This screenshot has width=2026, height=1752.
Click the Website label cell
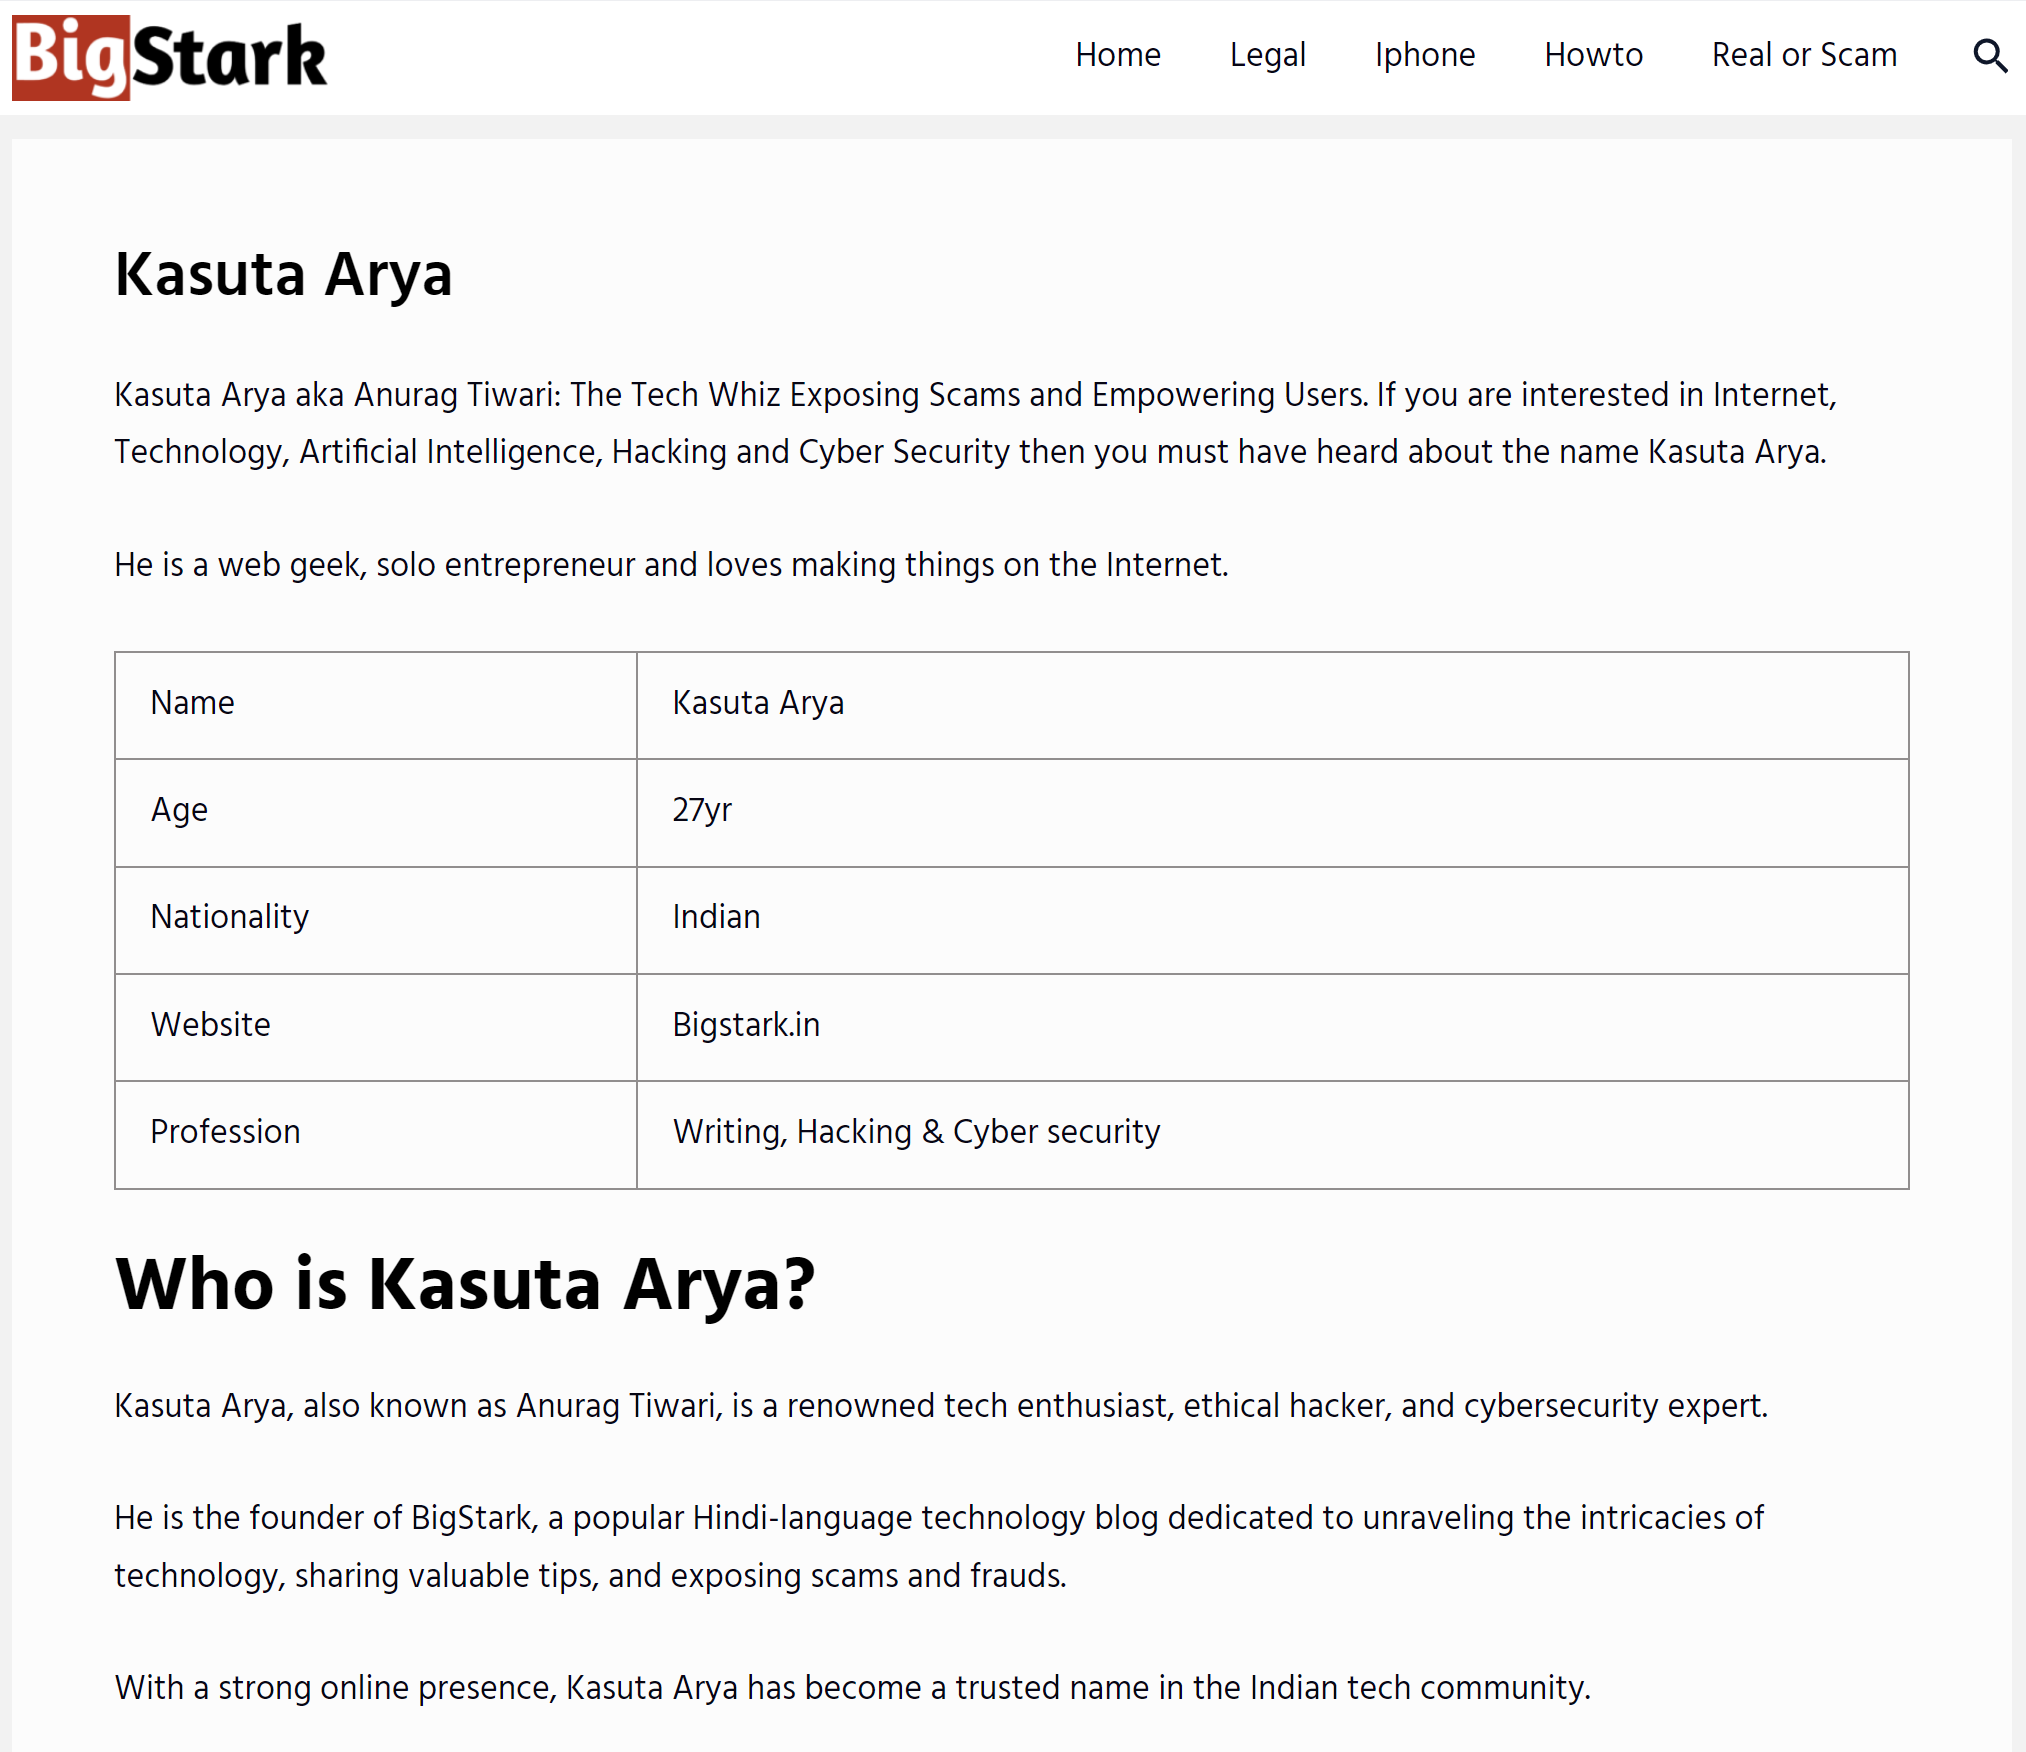click(x=375, y=1027)
